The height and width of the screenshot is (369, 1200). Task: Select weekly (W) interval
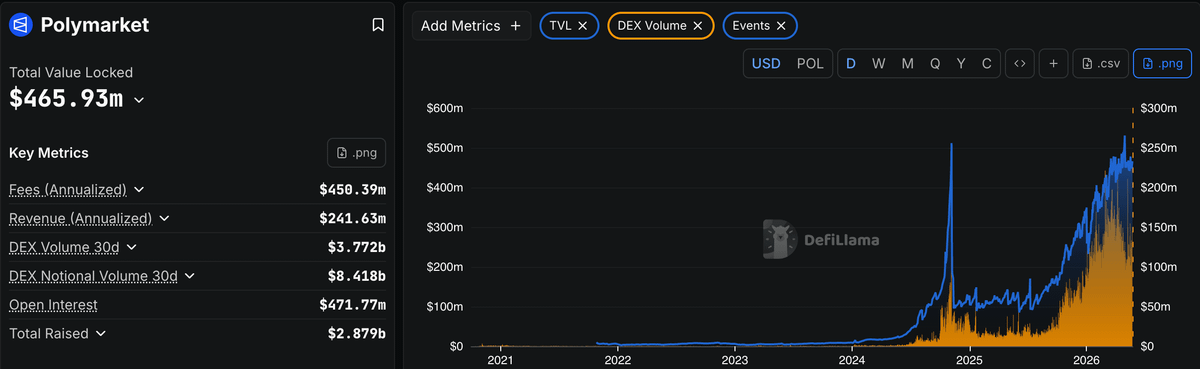coord(878,64)
